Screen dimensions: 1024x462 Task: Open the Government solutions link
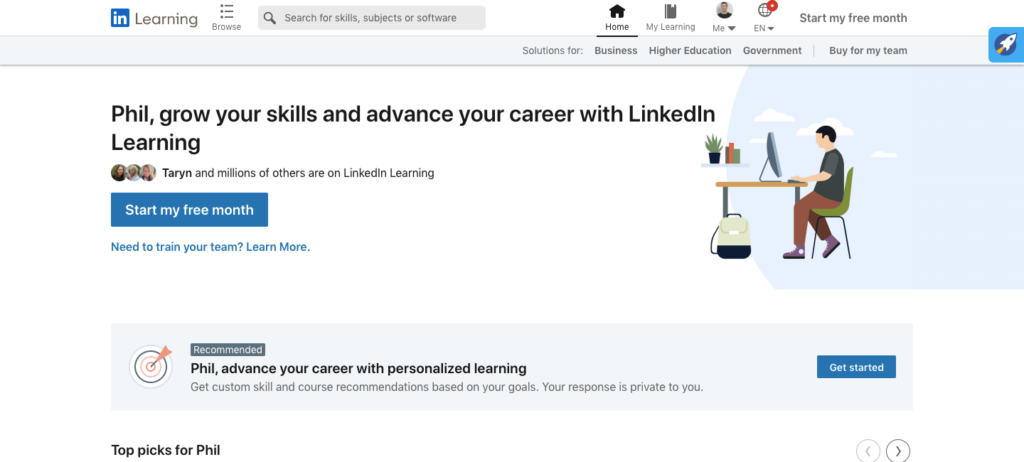[x=772, y=51]
